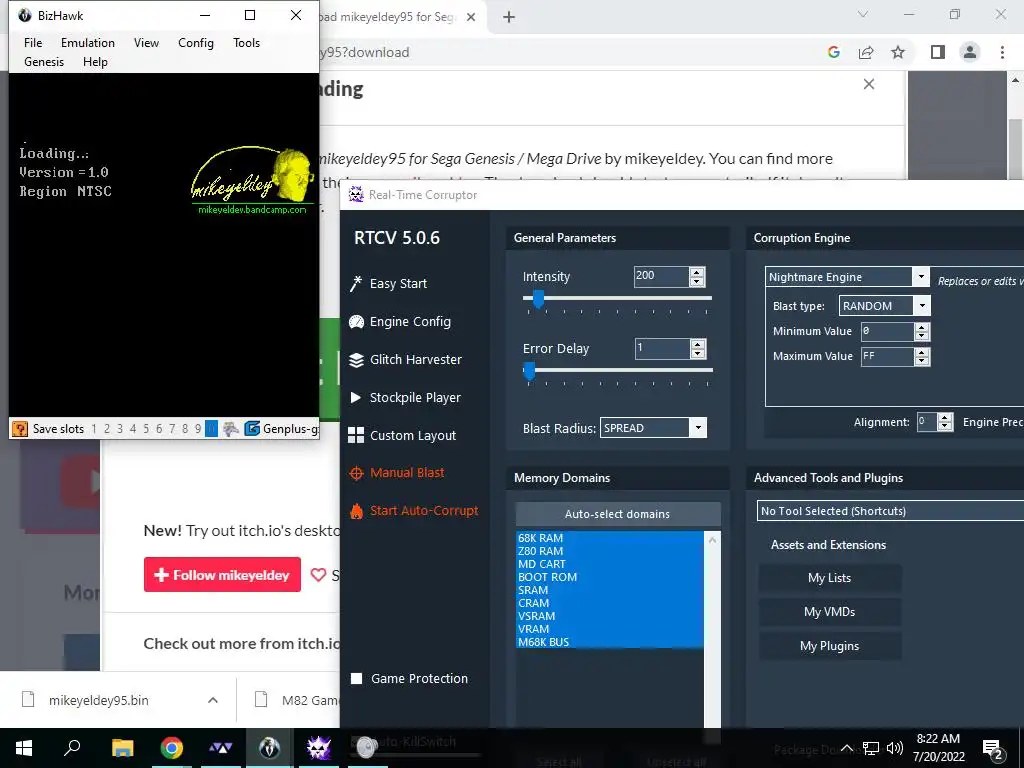
Task: Select BOOT ROM memory domain
Action: tap(610, 577)
